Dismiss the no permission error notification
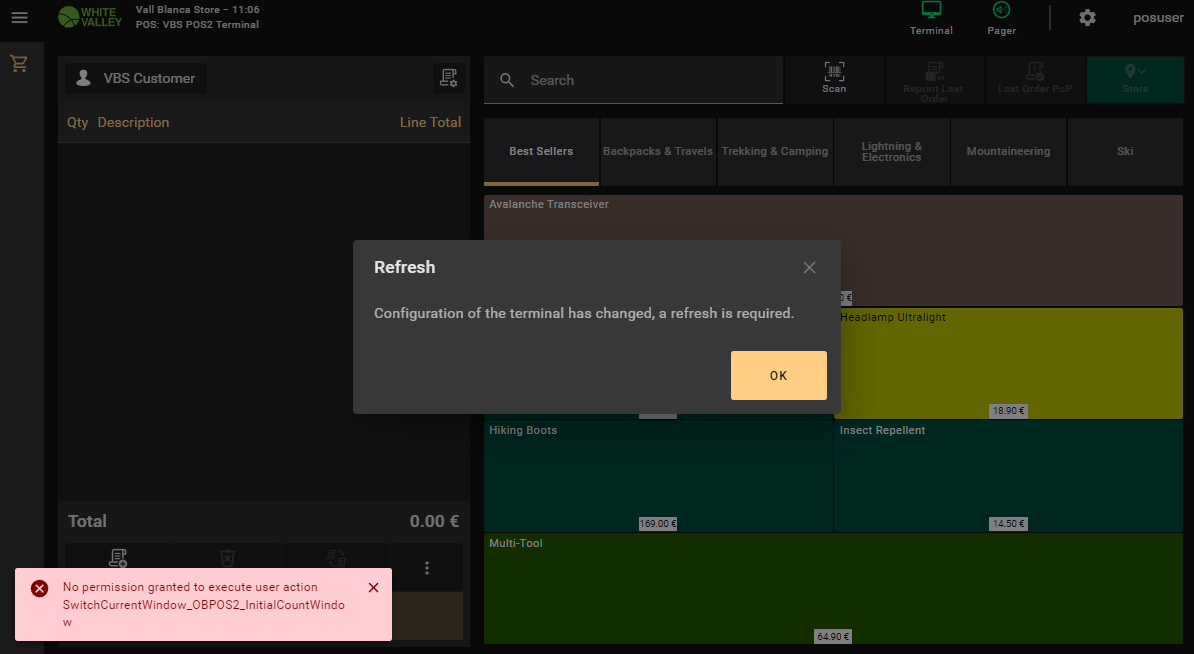The image size is (1194, 654). pos(373,588)
